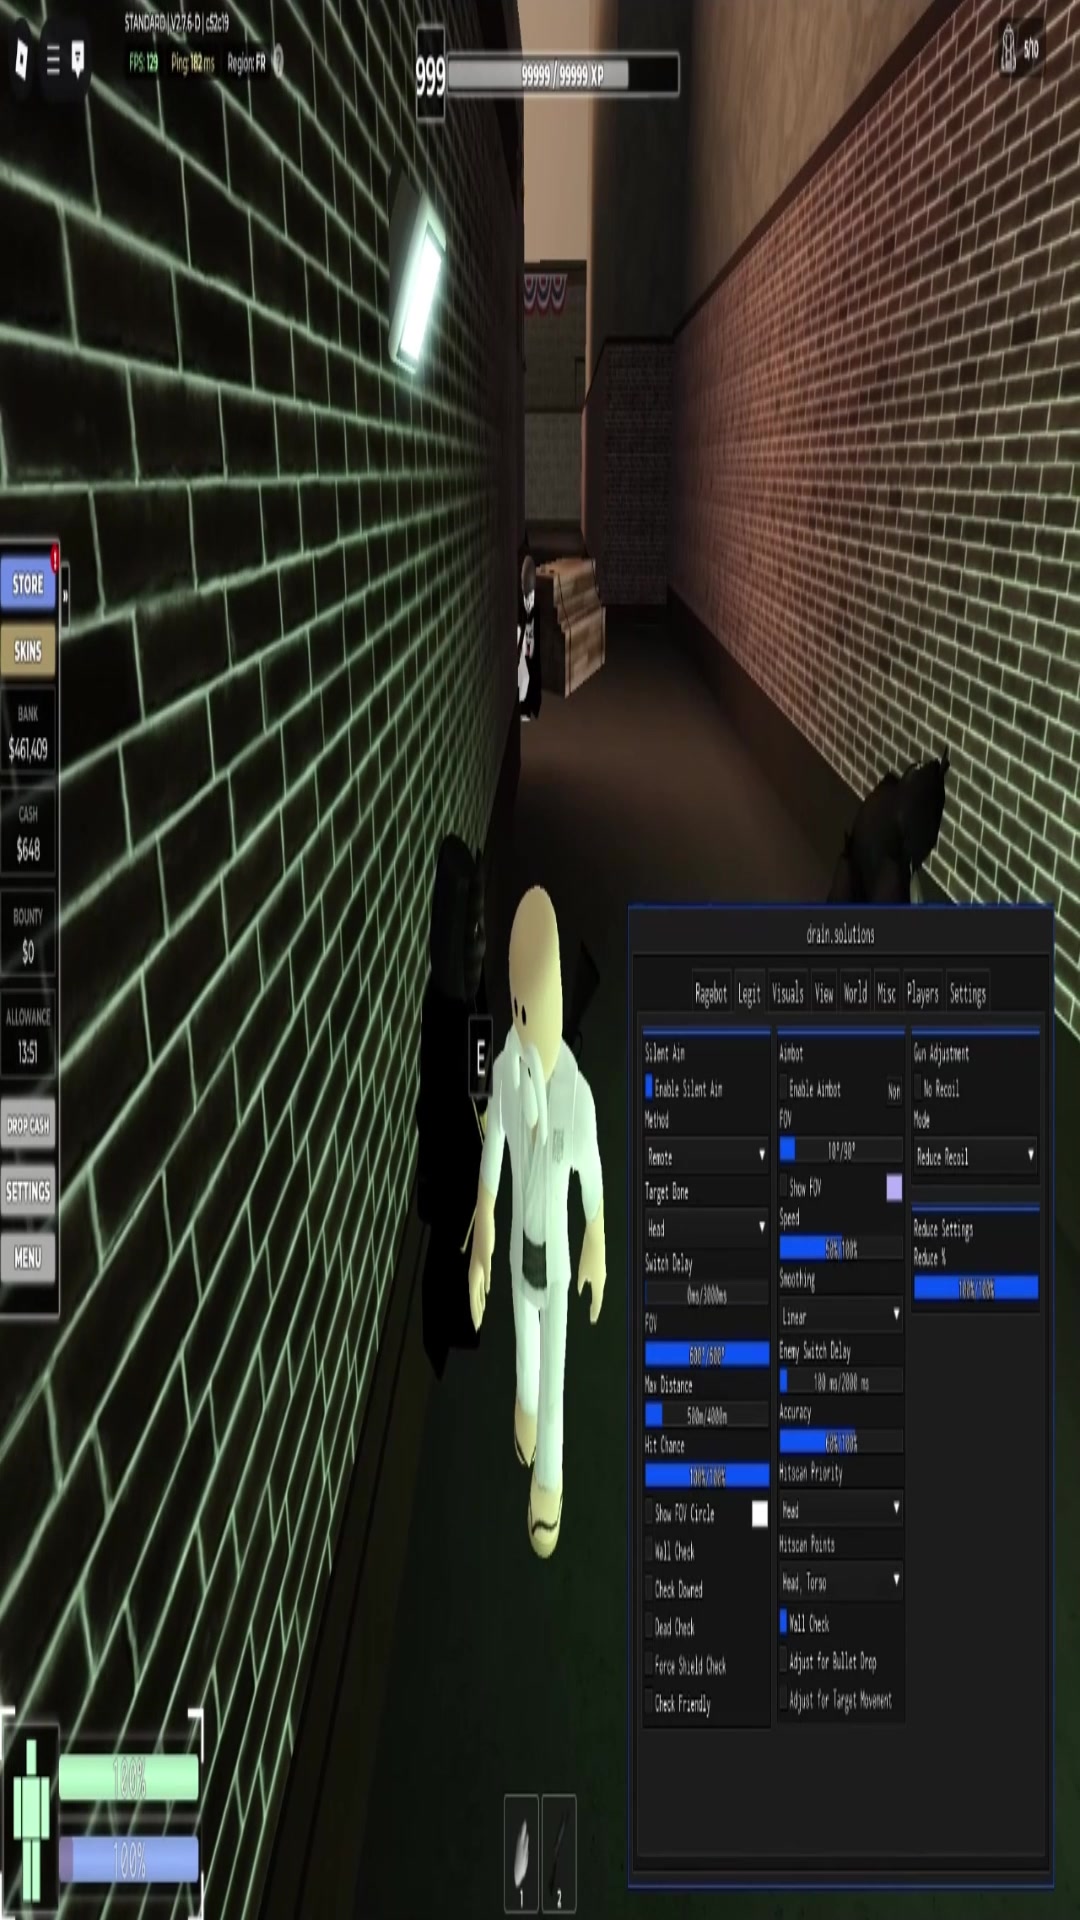The image size is (1080, 1920).
Task: Open the SKINS button
Action: (x=28, y=652)
